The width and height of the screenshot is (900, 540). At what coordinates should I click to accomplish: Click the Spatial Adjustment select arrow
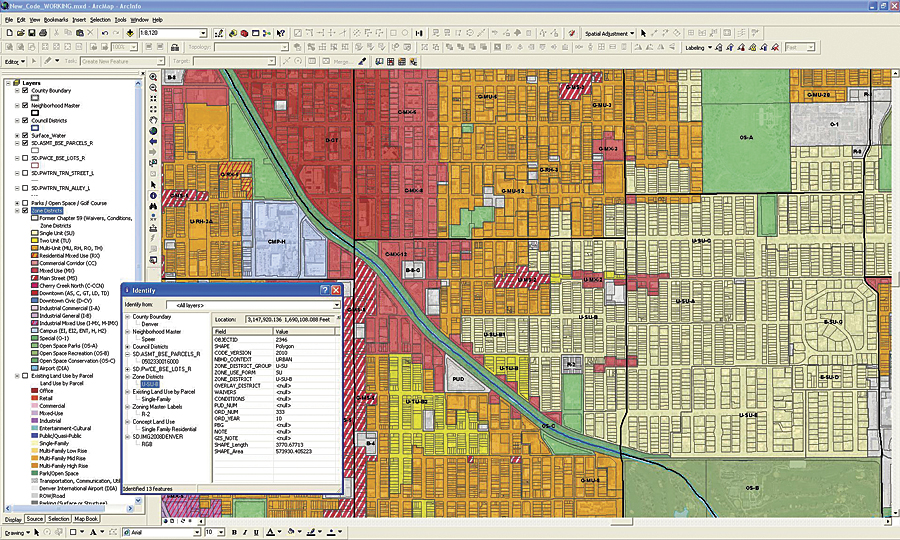pos(643,33)
